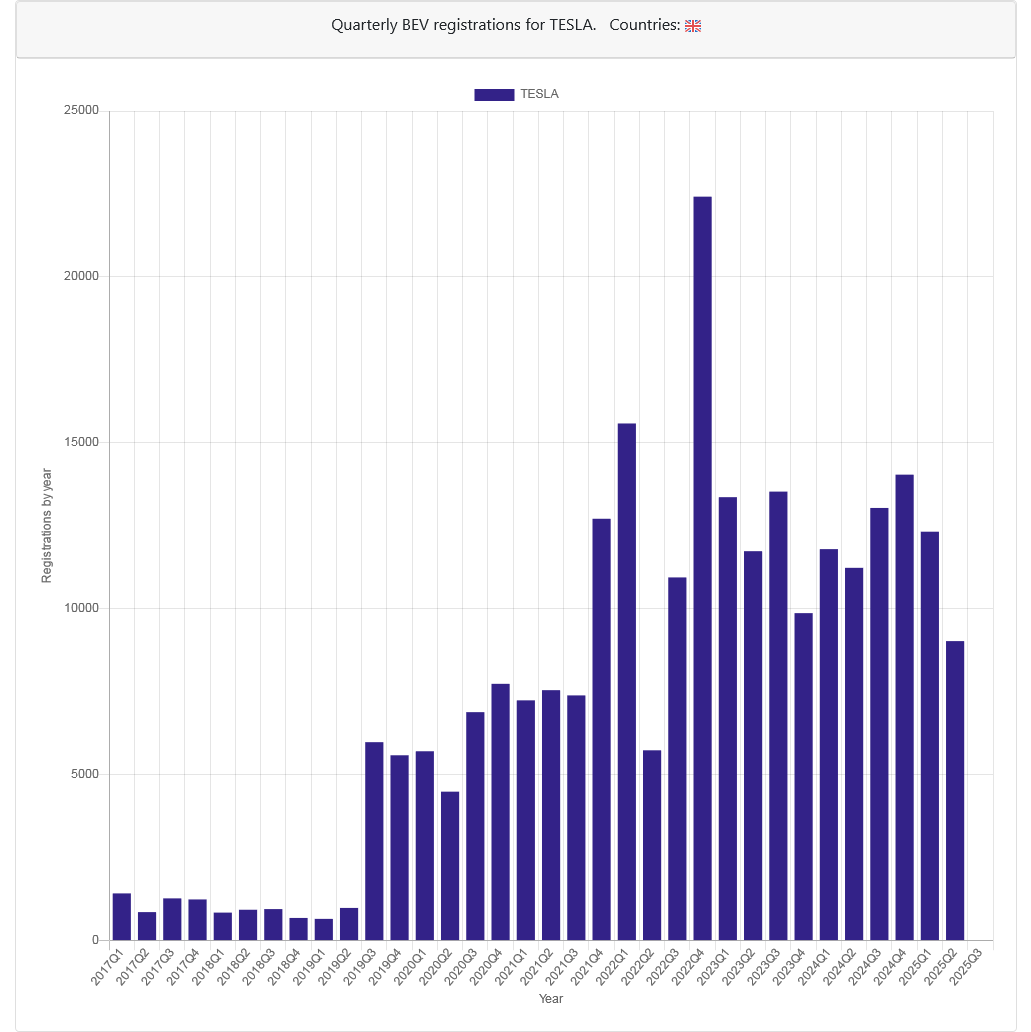The image size is (1031, 1032).
Task: Select the 2020Q2 bar
Action: point(450,865)
